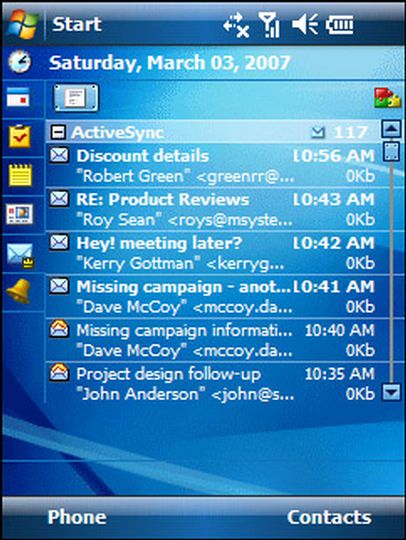Click the unread envelope icon for 10:41 AM message
406x540 pixels.
pos(59,286)
